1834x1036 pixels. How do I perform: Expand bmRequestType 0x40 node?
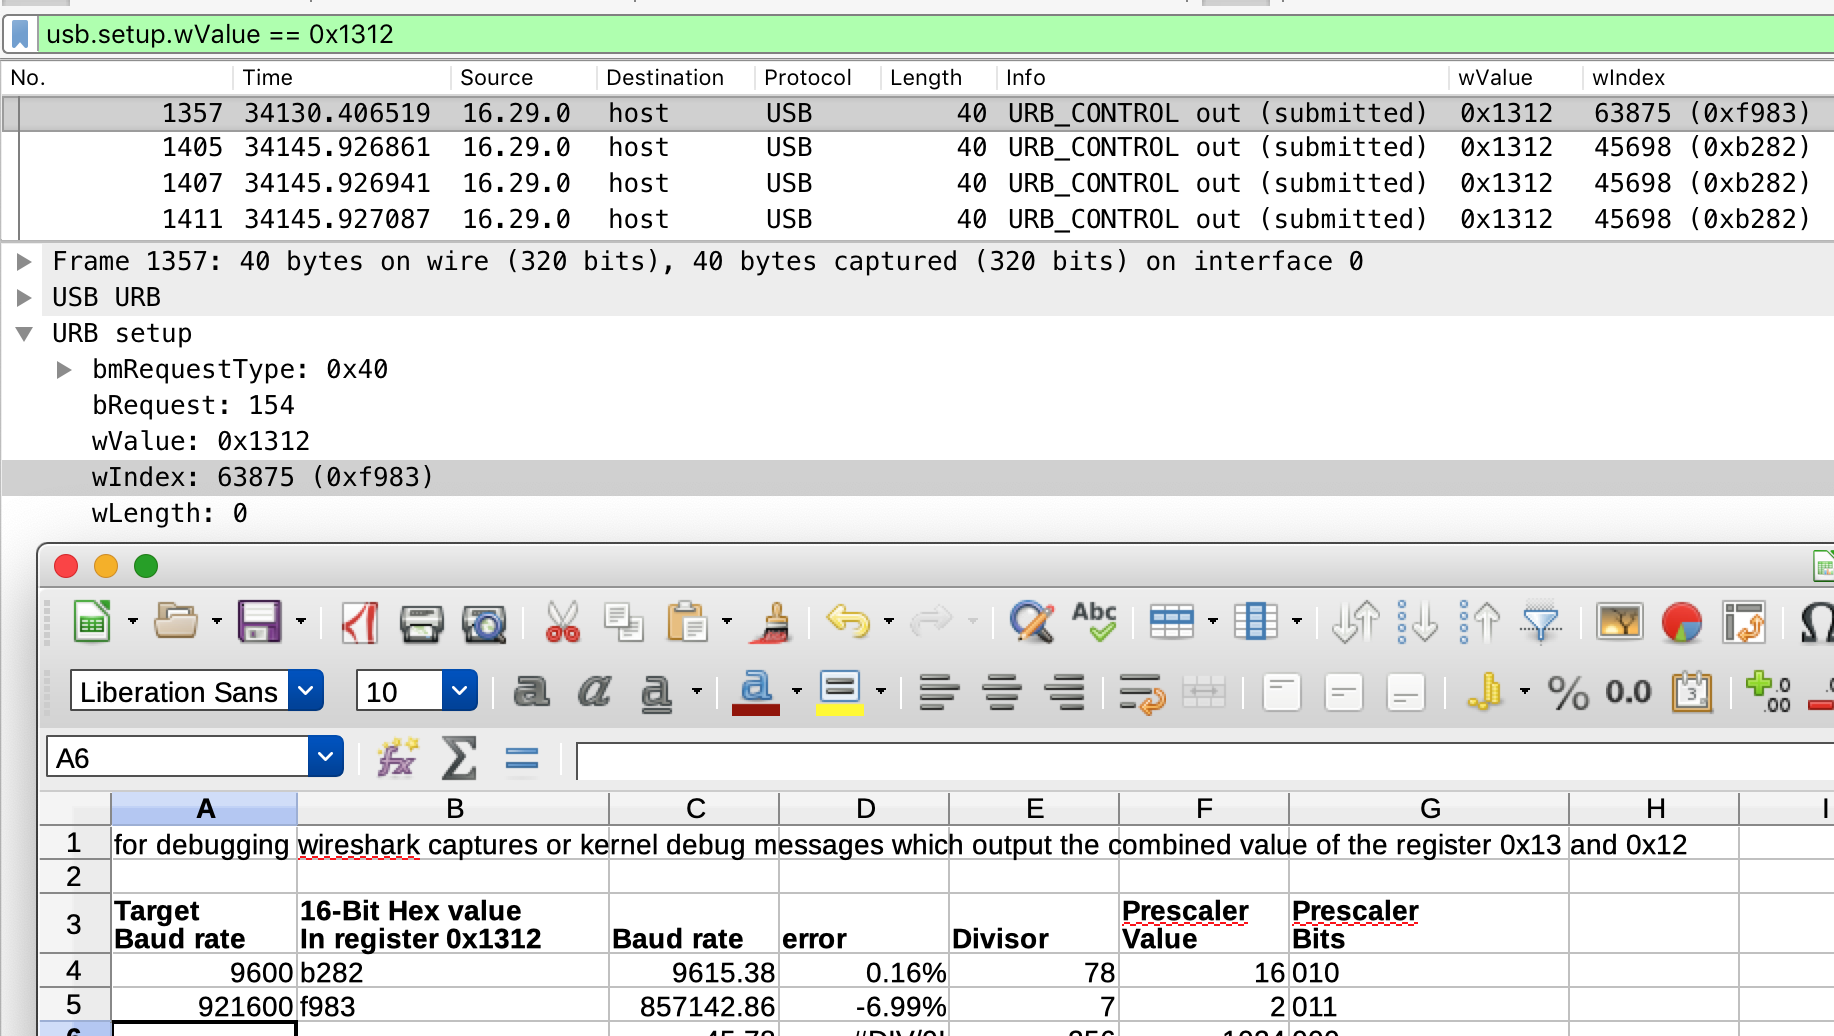point(64,370)
